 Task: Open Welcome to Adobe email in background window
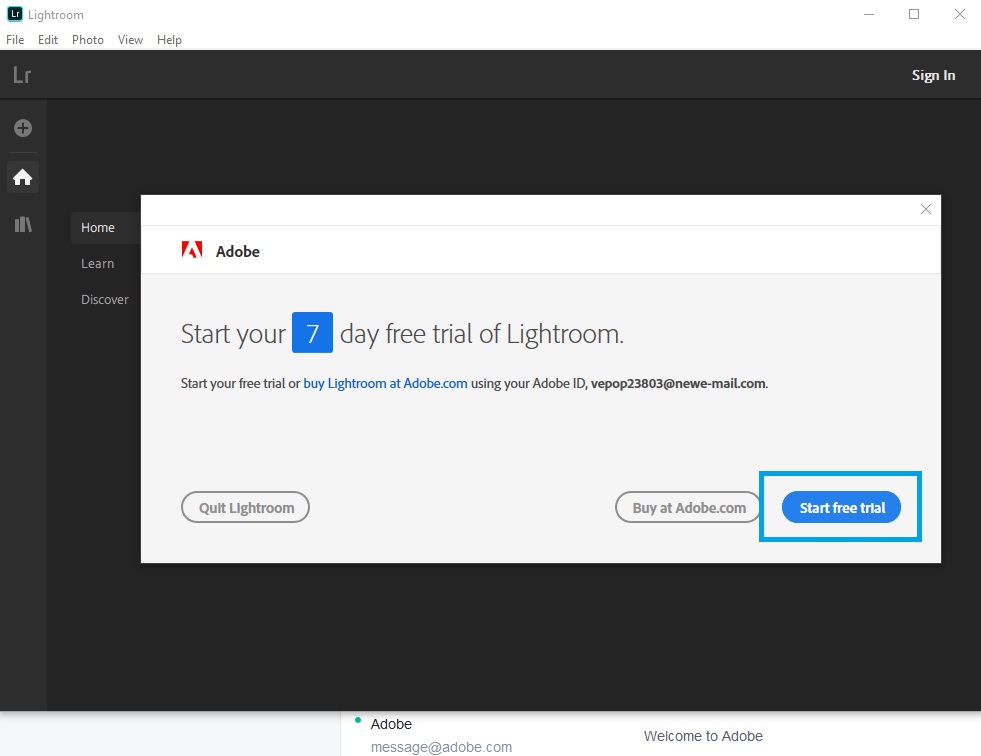coord(703,737)
